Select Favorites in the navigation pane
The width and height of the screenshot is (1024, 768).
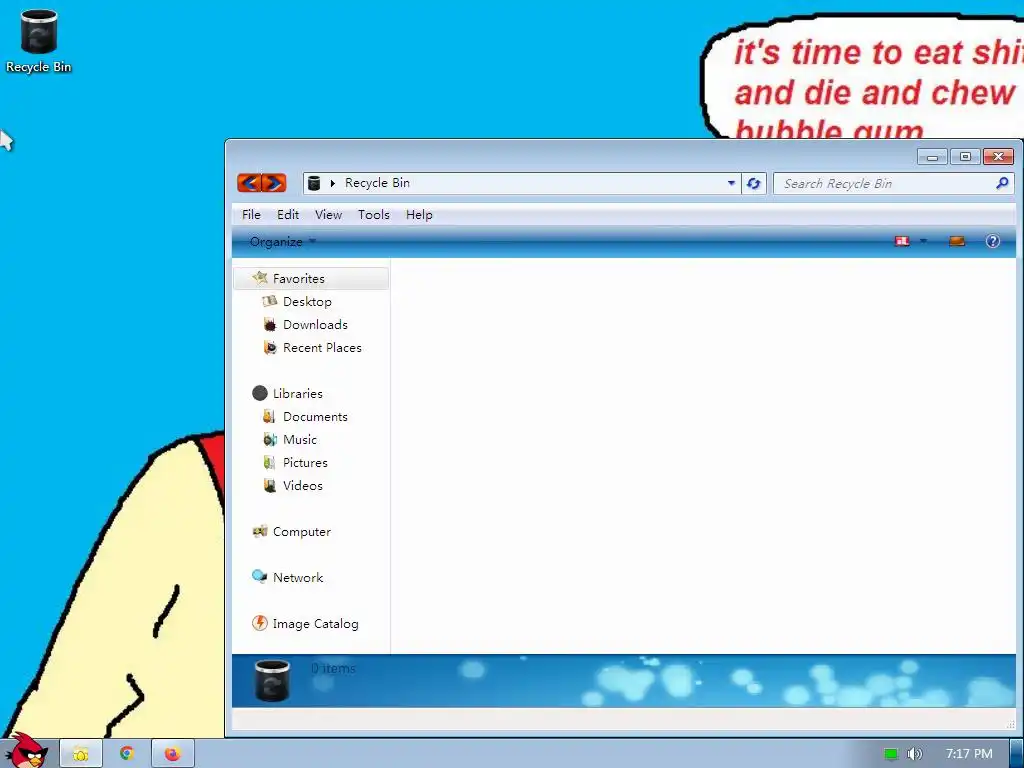click(x=311, y=278)
